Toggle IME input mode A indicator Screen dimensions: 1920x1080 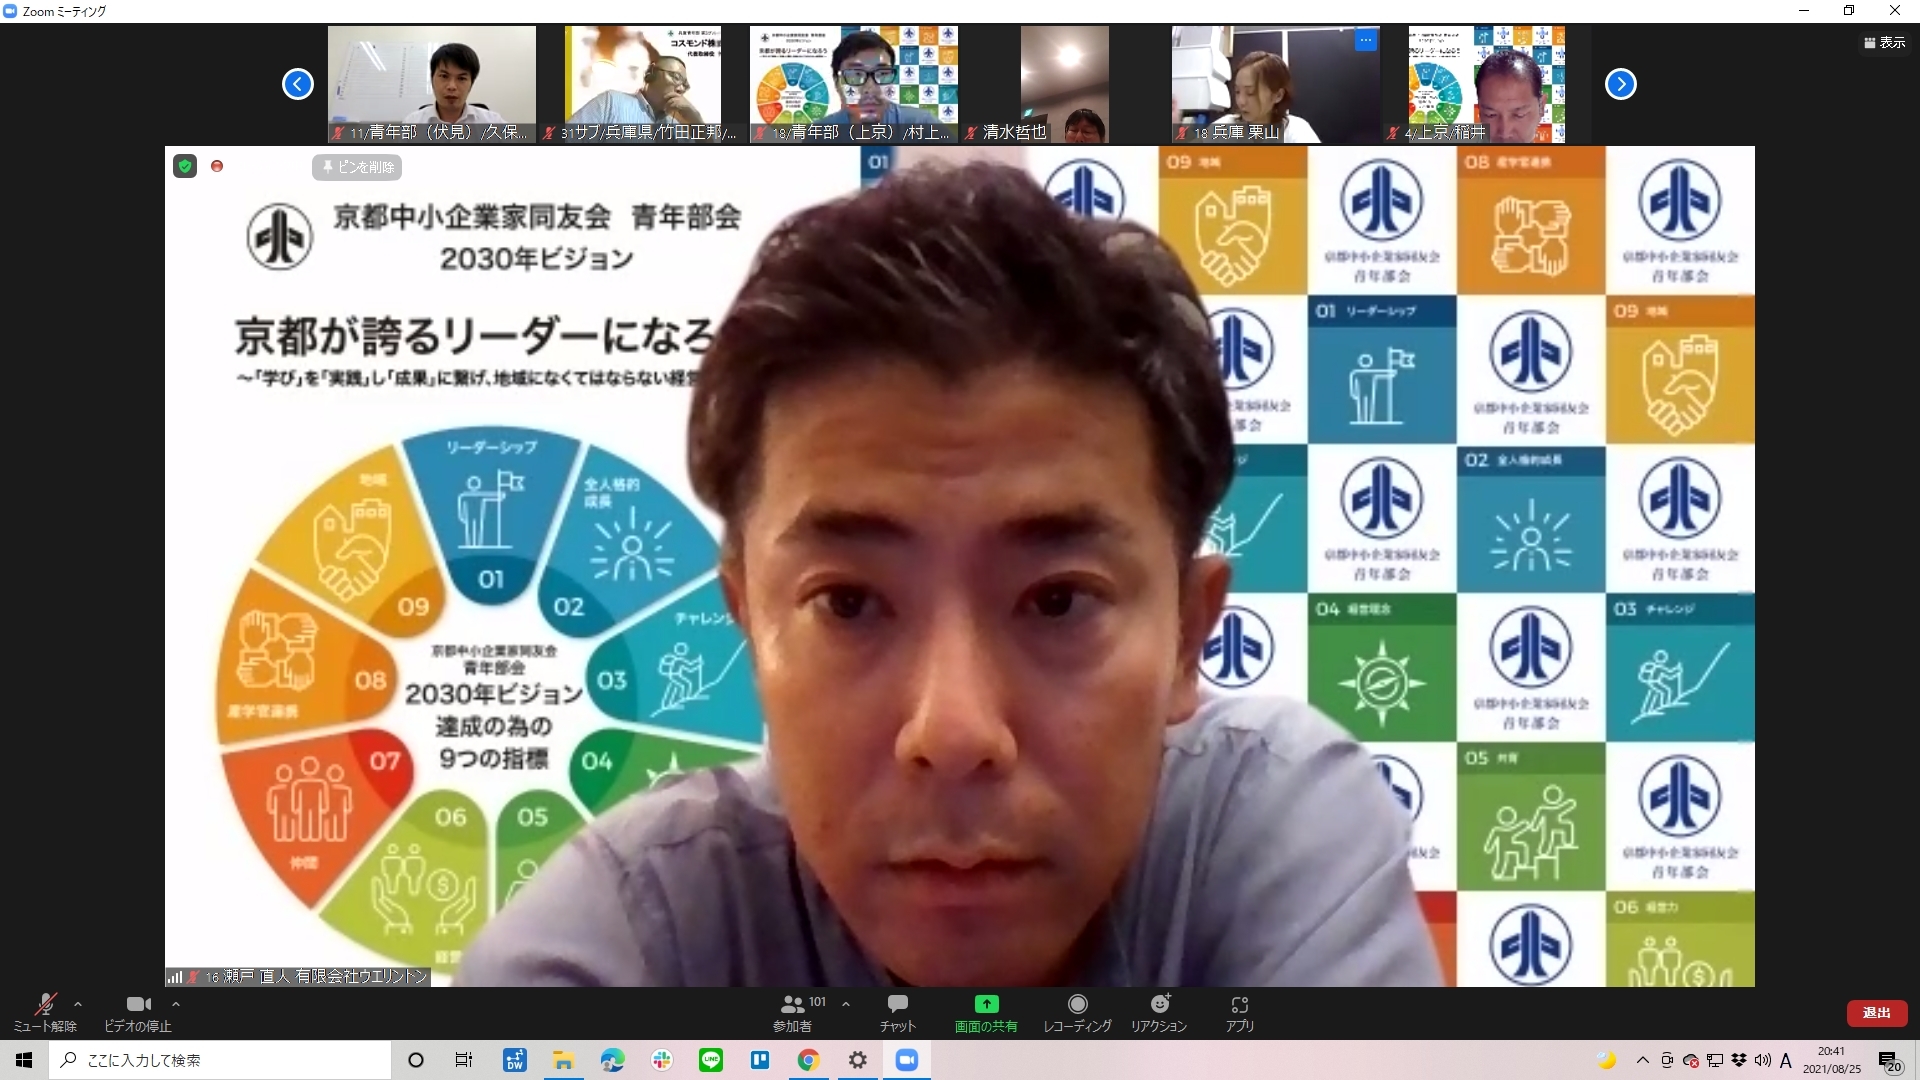pyautogui.click(x=1786, y=1060)
